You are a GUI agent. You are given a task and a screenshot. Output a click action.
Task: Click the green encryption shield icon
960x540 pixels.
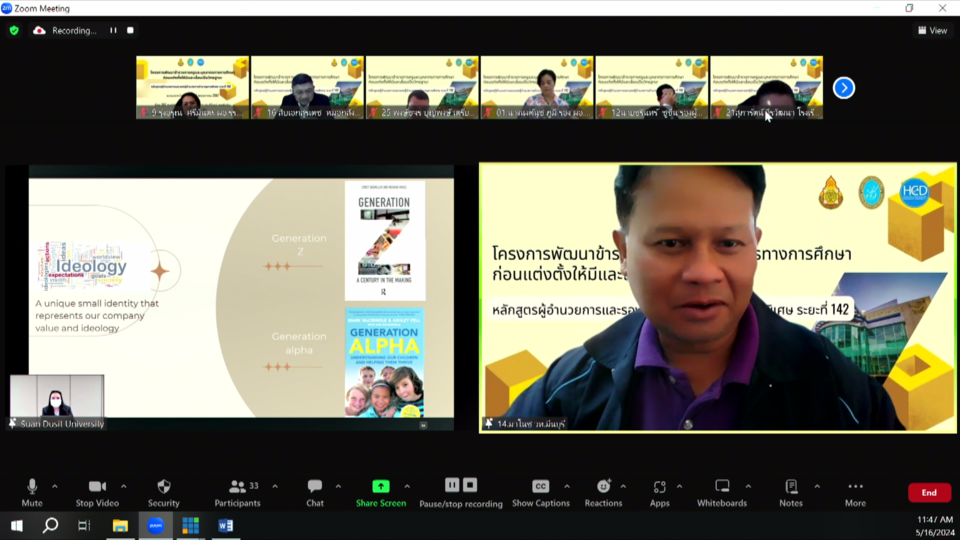coord(14,30)
